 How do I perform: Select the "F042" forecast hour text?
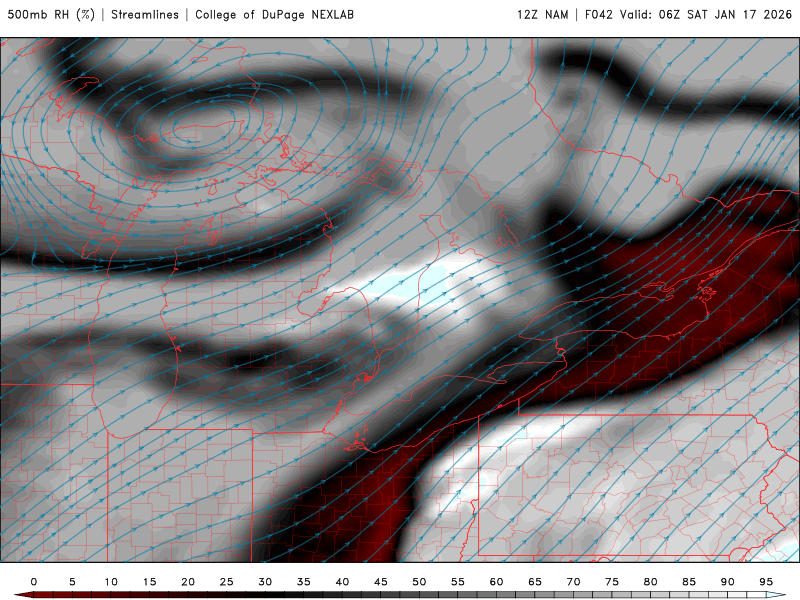point(598,15)
